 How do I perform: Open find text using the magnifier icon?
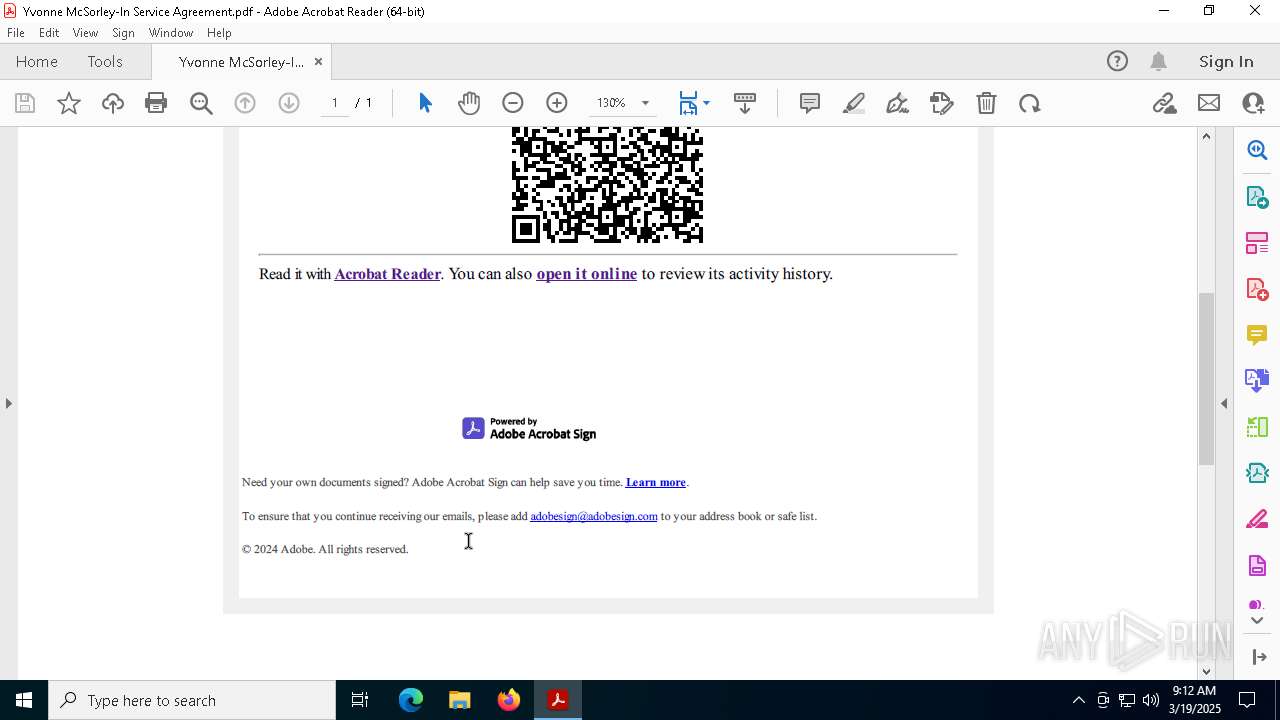click(201, 103)
